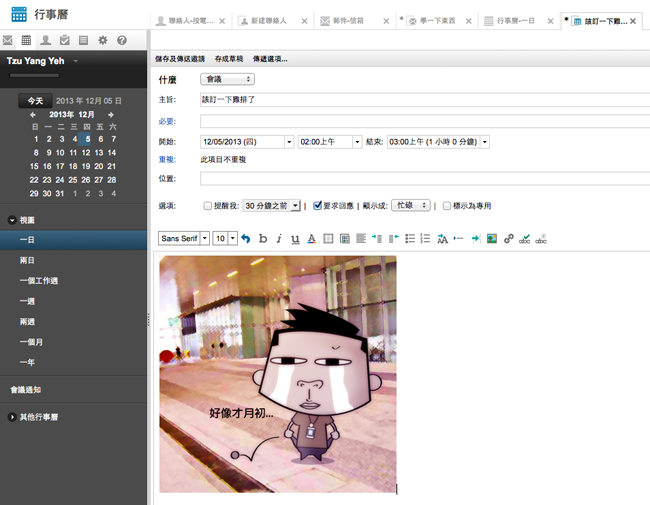650x505 pixels.
Task: Open Help via the question mark icon
Action: tap(121, 40)
